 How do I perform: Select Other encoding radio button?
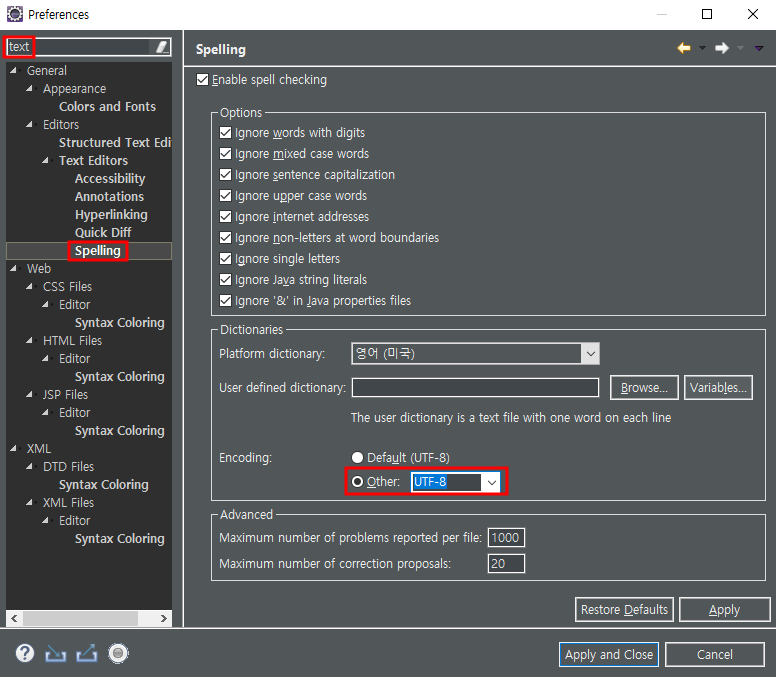[357, 482]
